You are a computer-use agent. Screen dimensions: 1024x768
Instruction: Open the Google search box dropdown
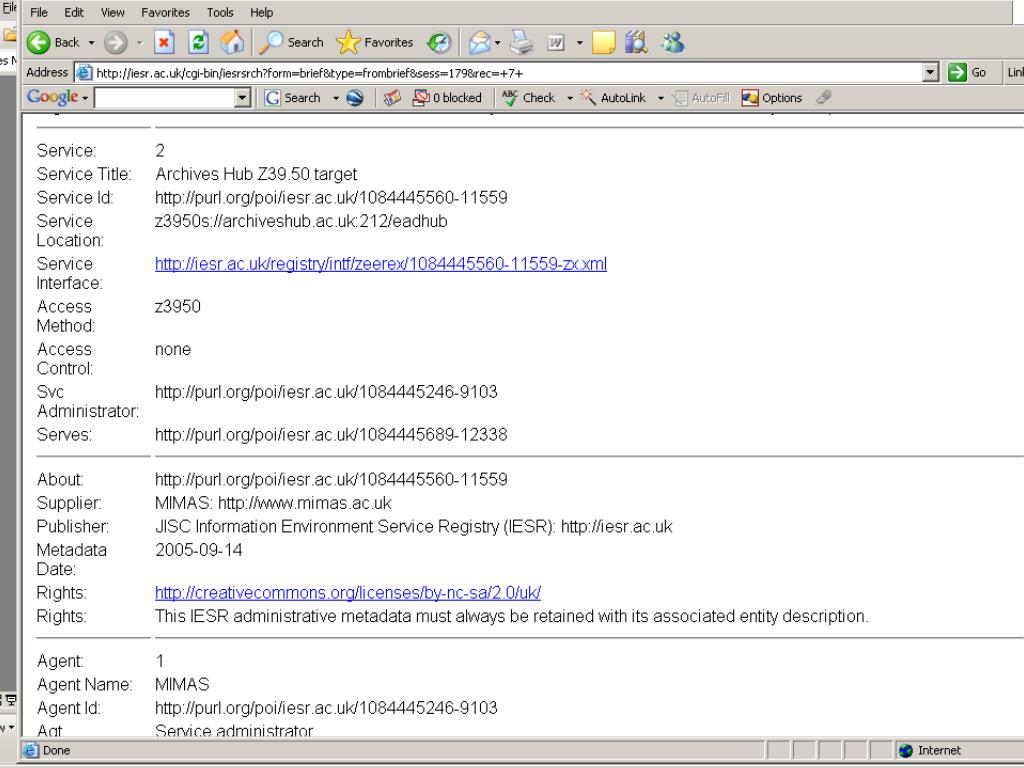pos(242,98)
